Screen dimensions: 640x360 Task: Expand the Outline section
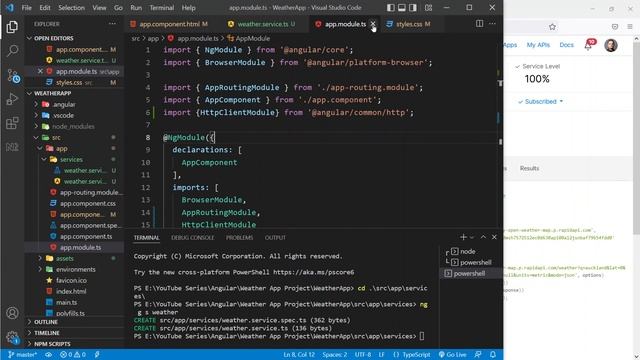coord(46,322)
